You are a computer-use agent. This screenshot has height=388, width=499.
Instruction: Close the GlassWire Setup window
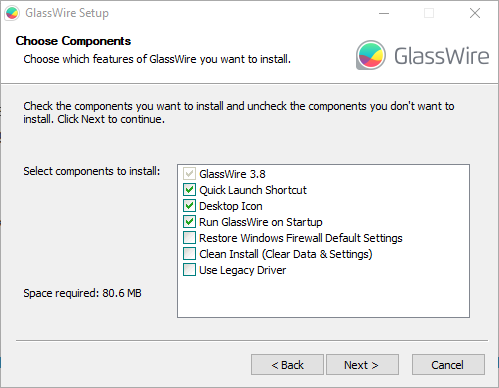point(475,13)
